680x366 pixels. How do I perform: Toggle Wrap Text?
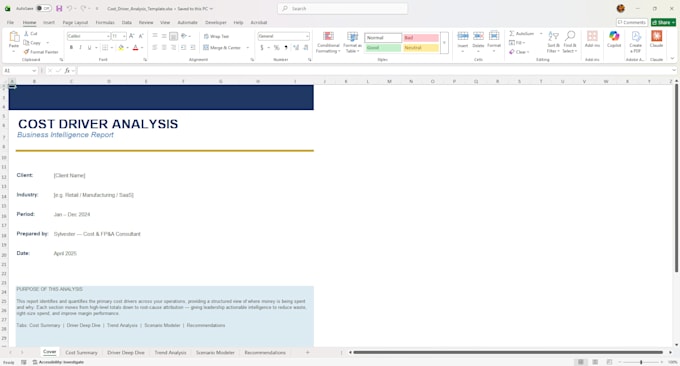click(x=216, y=36)
